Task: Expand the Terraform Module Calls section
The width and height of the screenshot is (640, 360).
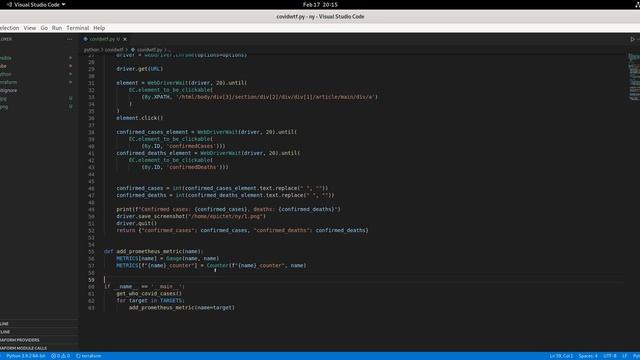Action: click(x=39, y=348)
